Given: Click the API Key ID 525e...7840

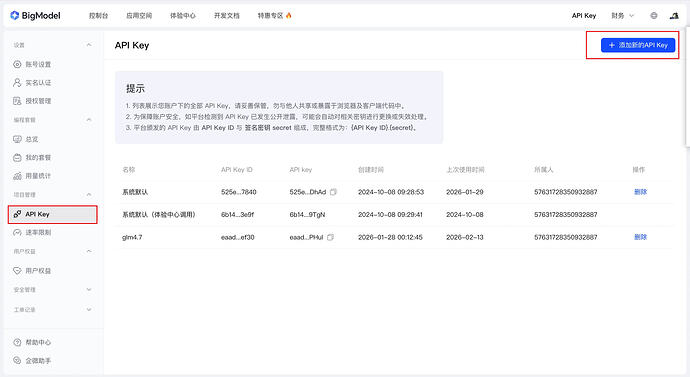Looking at the screenshot, I should [x=239, y=192].
